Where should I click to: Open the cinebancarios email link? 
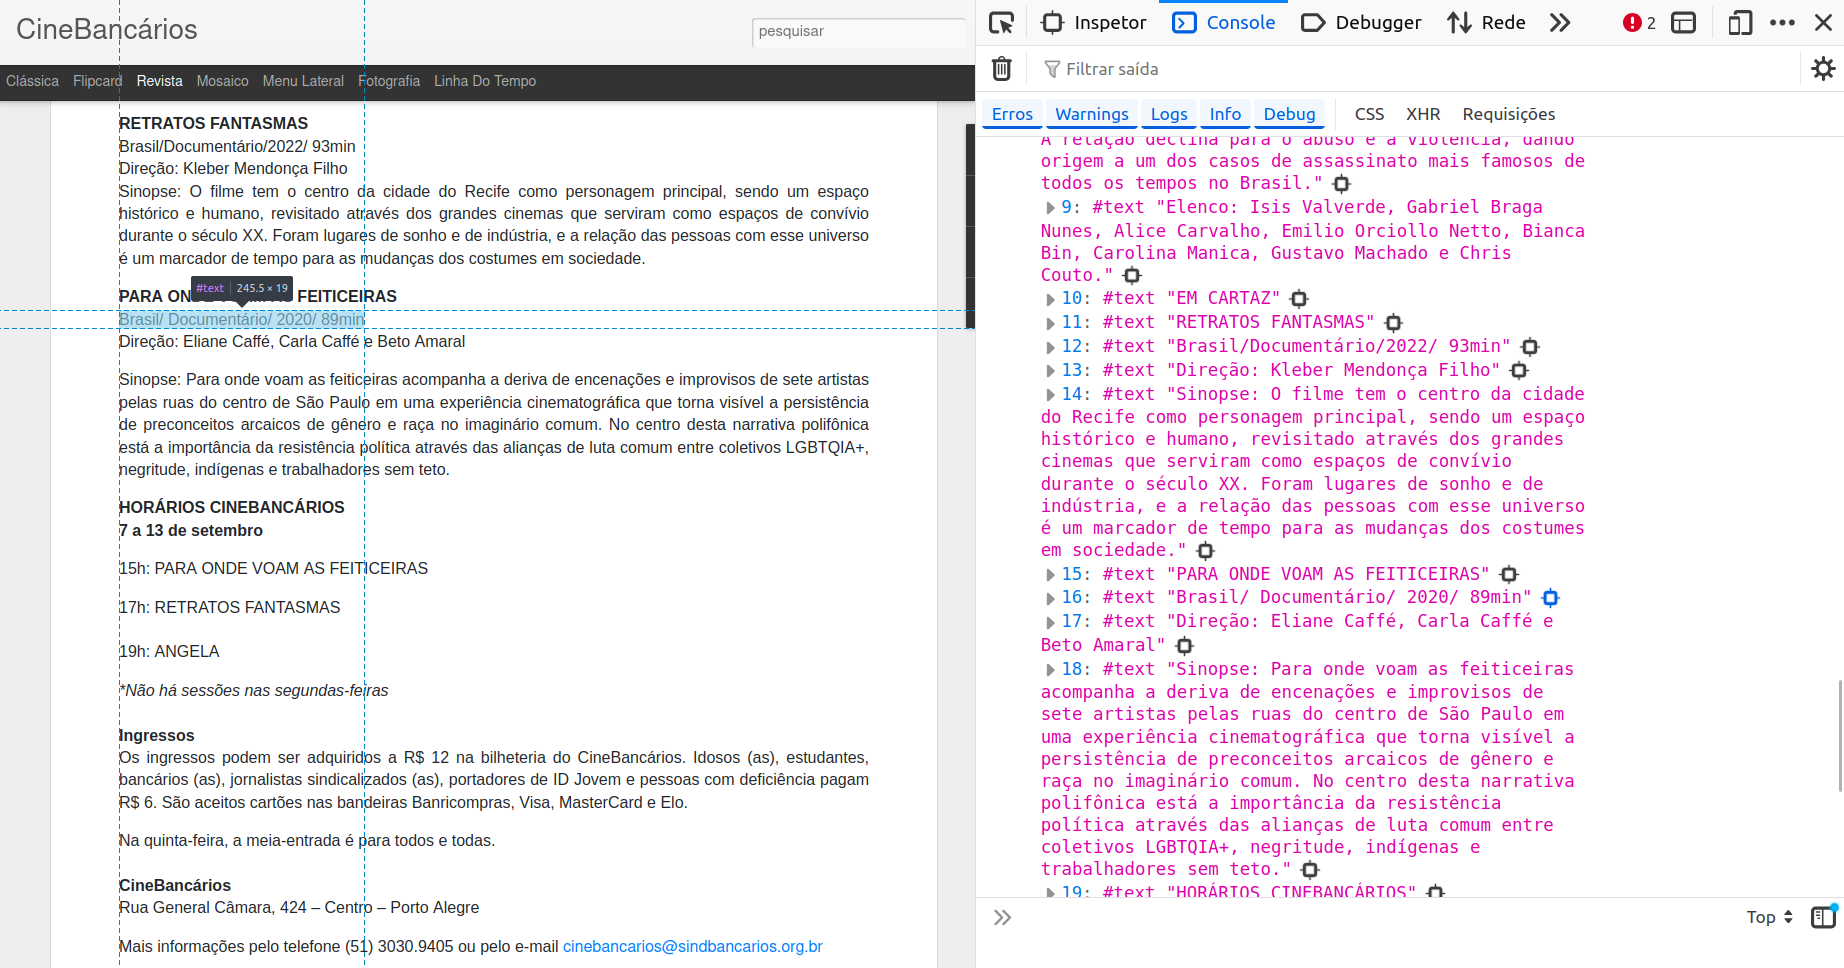click(x=692, y=946)
